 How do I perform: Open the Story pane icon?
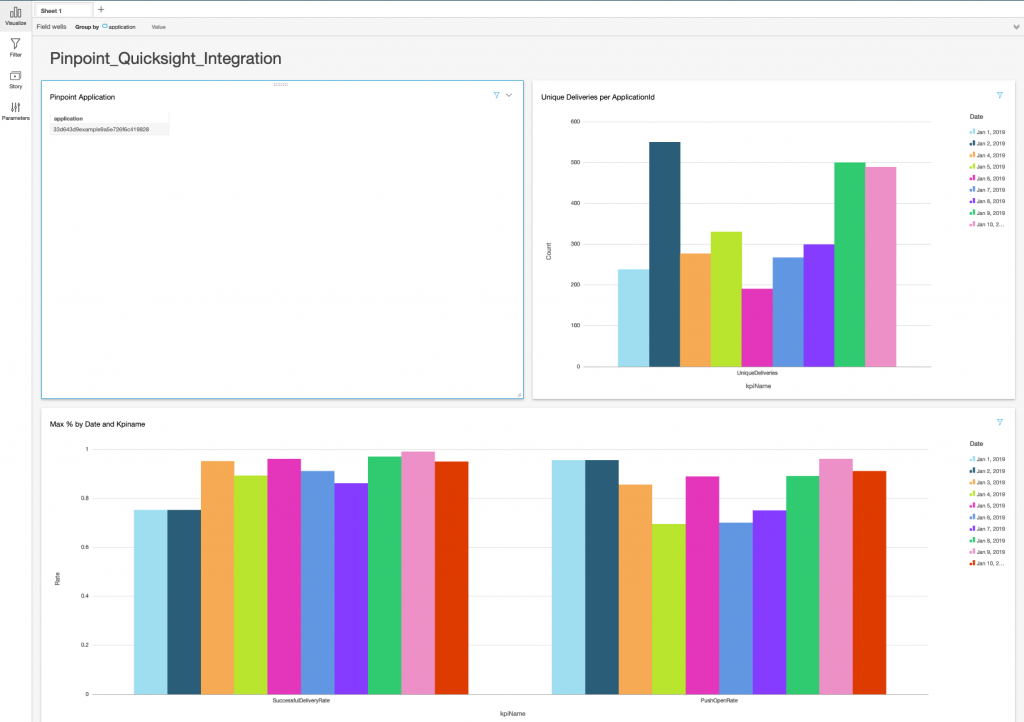[16, 80]
